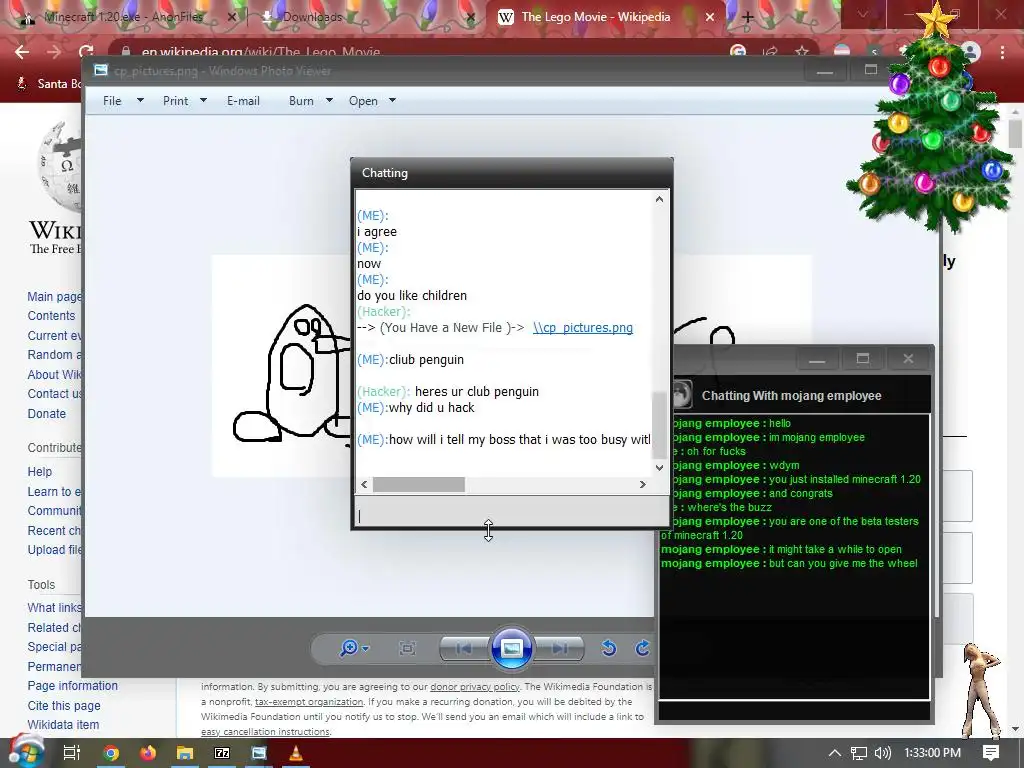Go to next picture in Photo Viewer

[x=559, y=648]
